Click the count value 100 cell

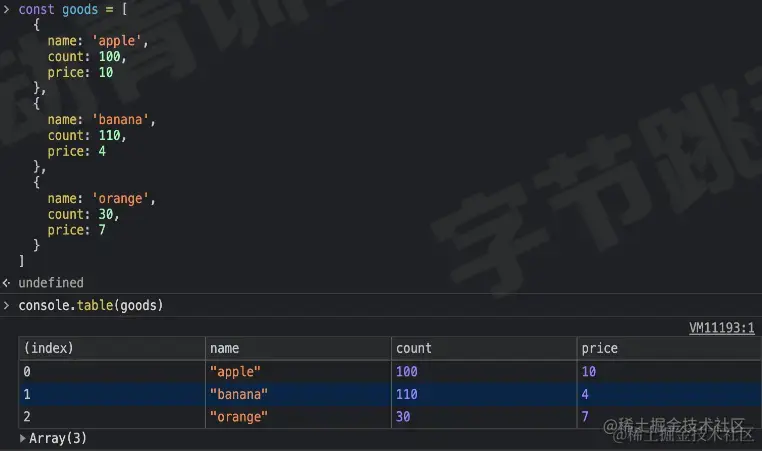[407, 372]
